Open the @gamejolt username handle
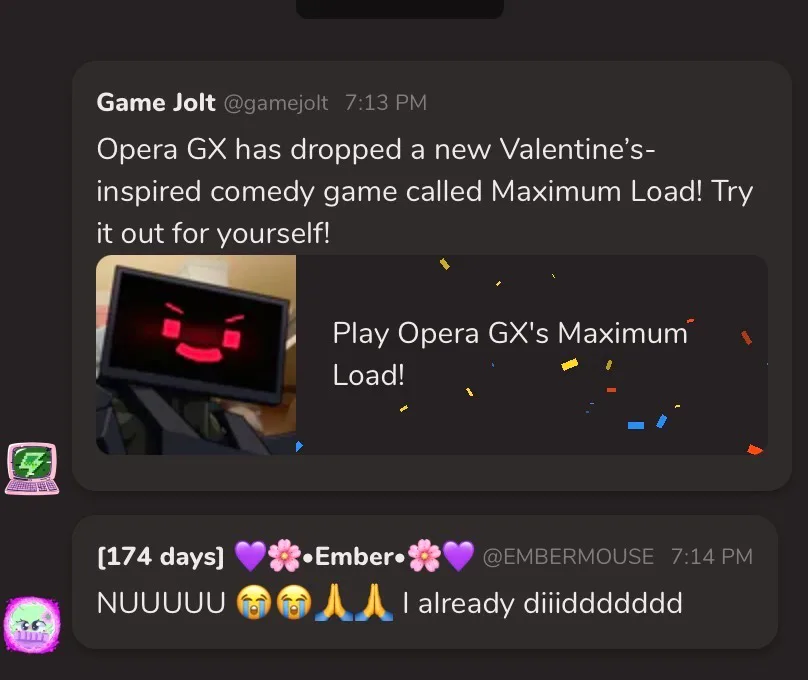The width and height of the screenshot is (808, 680). [x=276, y=103]
